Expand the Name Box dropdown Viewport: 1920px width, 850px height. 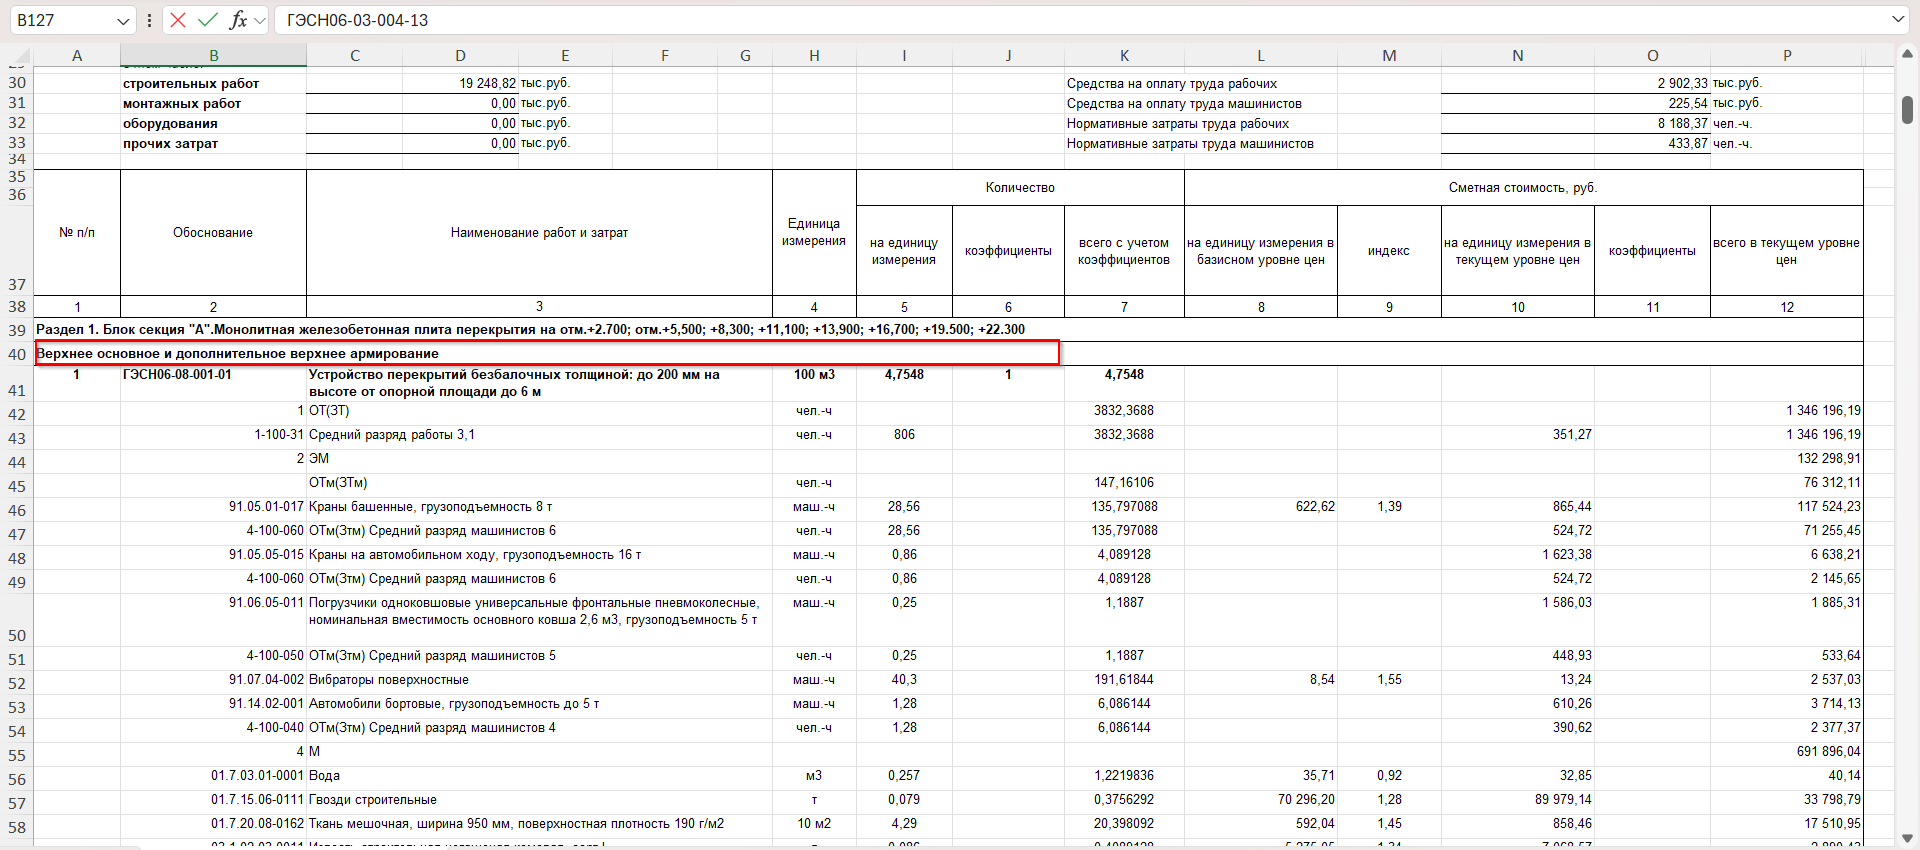point(123,20)
